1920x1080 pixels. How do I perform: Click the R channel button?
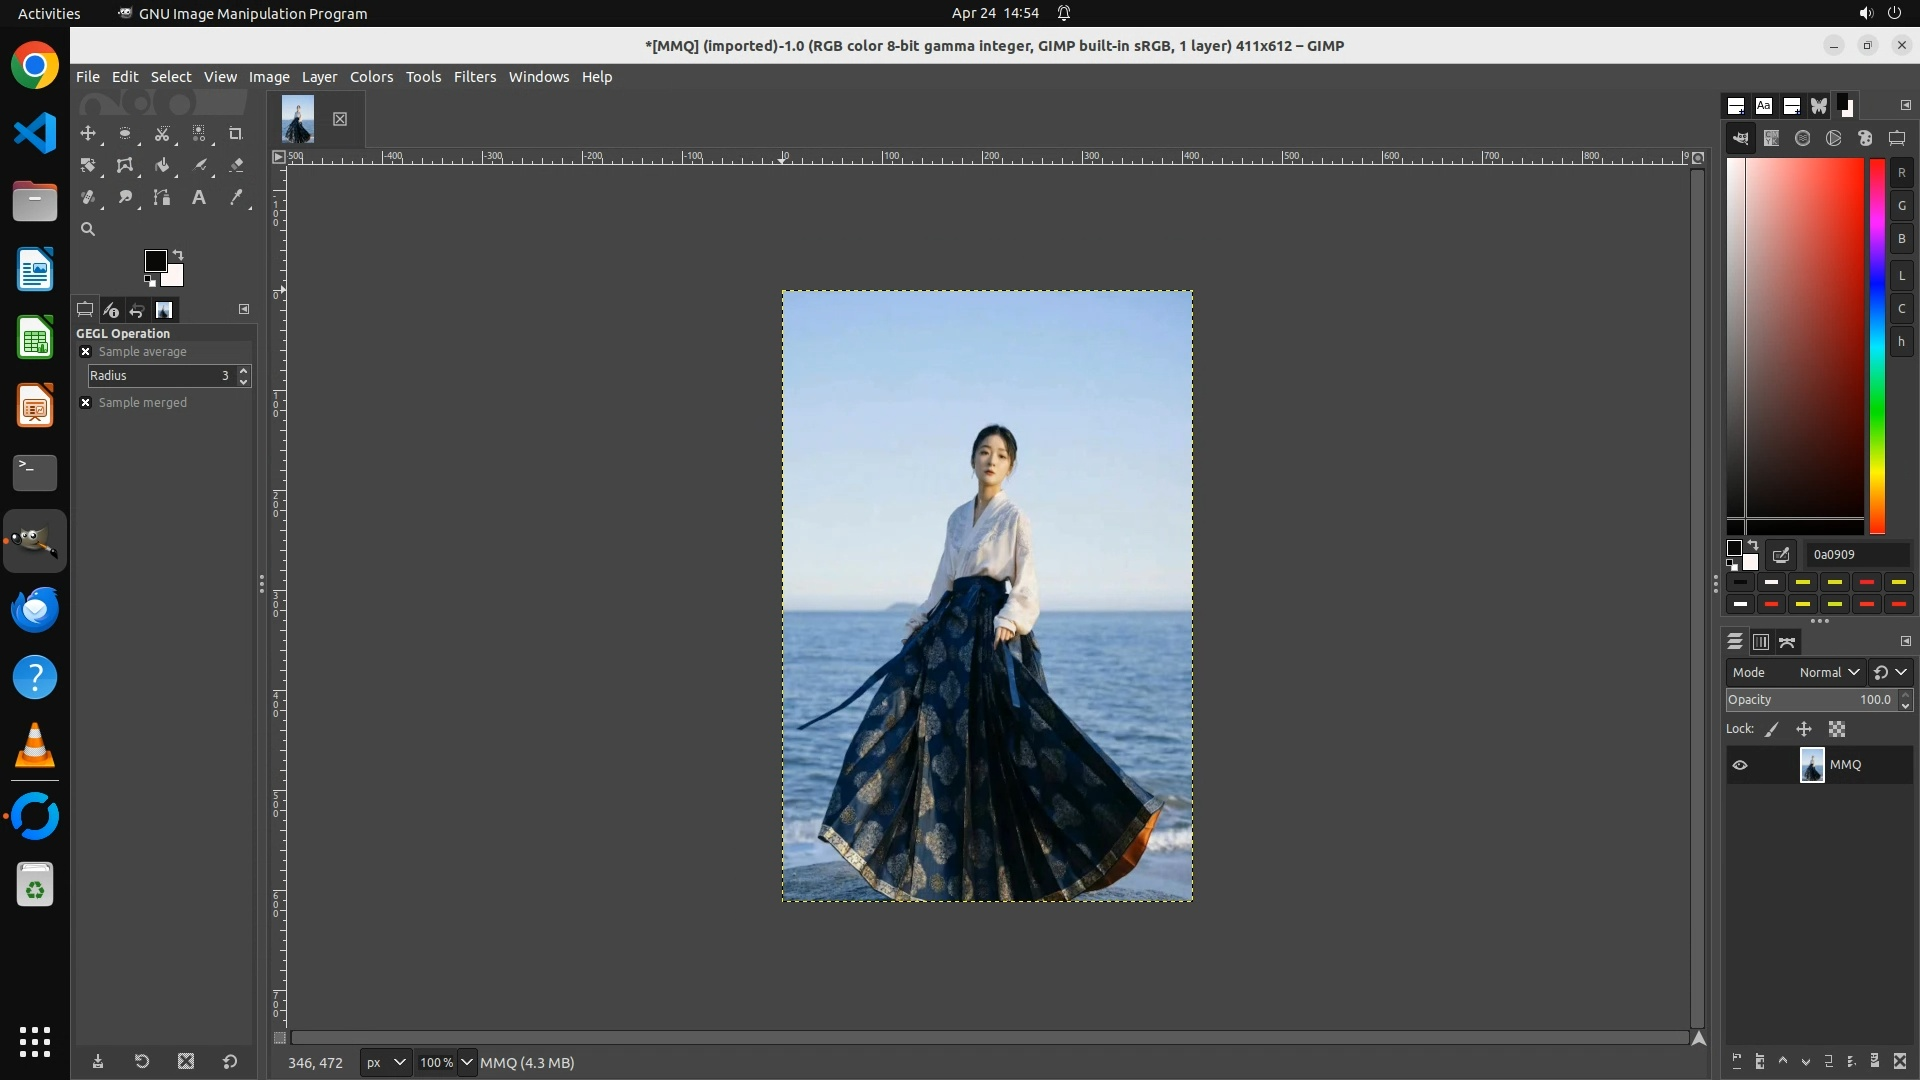1901,173
